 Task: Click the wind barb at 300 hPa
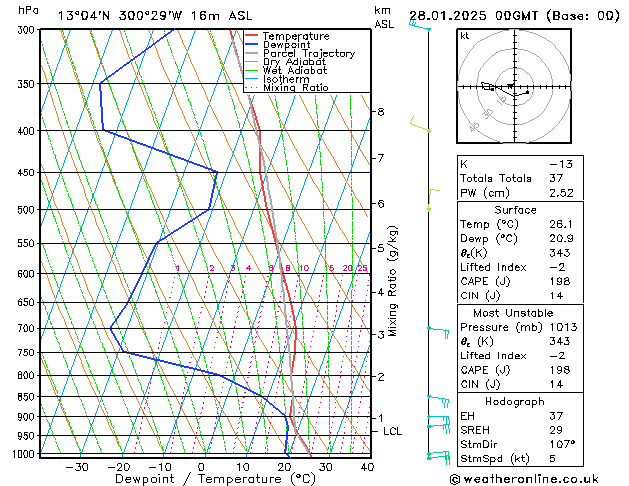pyautogui.click(x=420, y=26)
